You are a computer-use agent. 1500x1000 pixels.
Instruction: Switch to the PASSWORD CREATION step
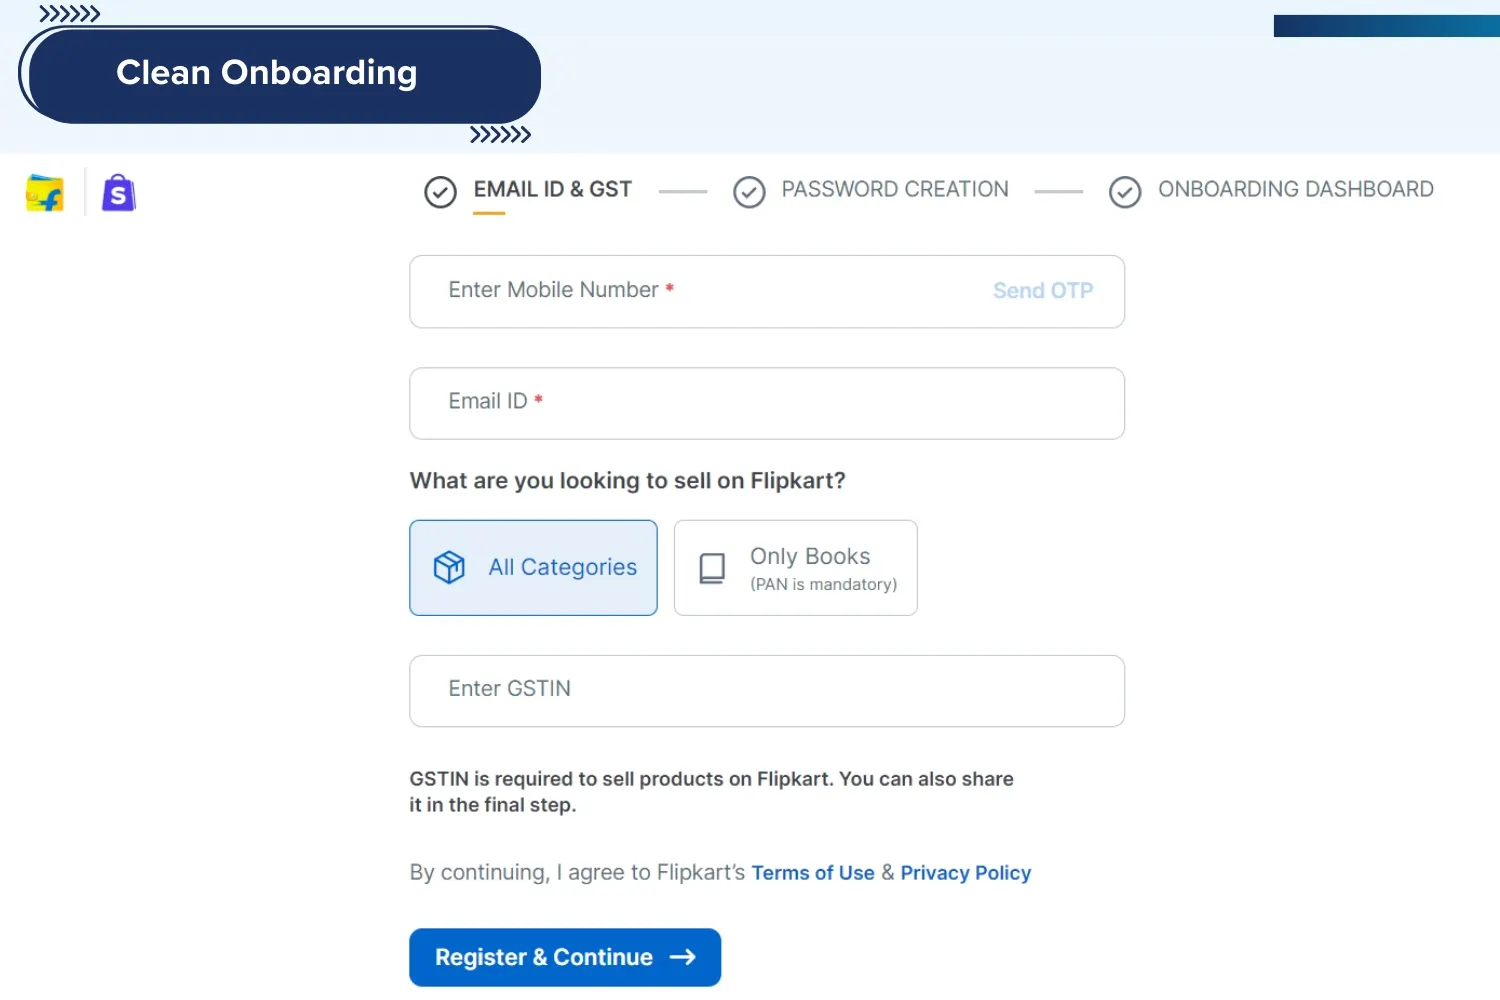coord(895,189)
